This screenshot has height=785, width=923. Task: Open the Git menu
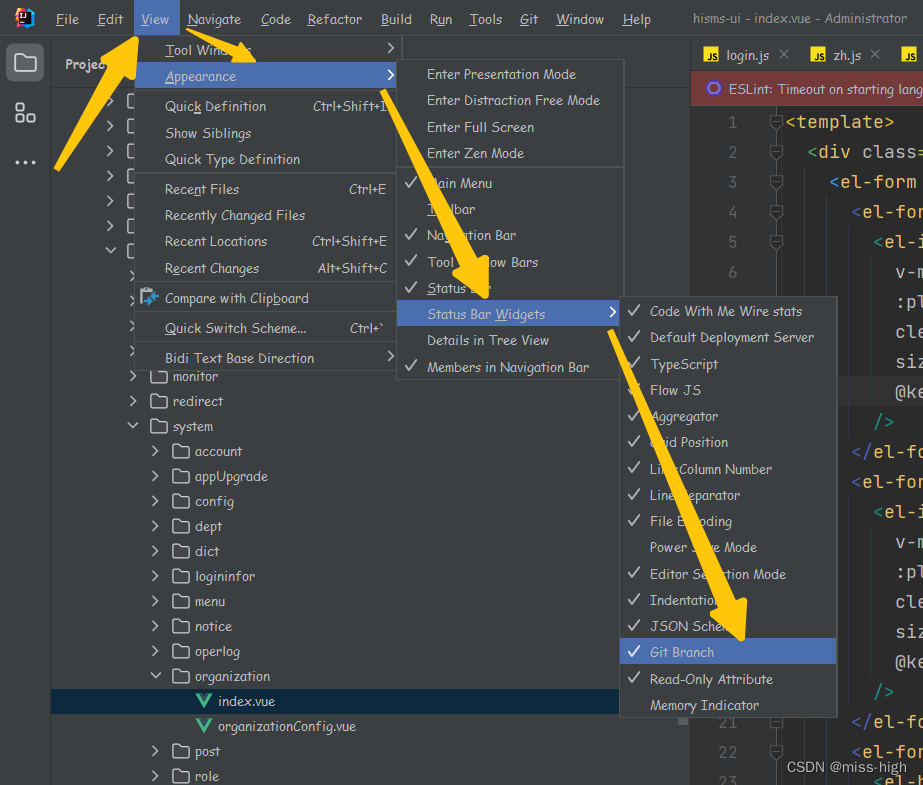pyautogui.click(x=529, y=19)
